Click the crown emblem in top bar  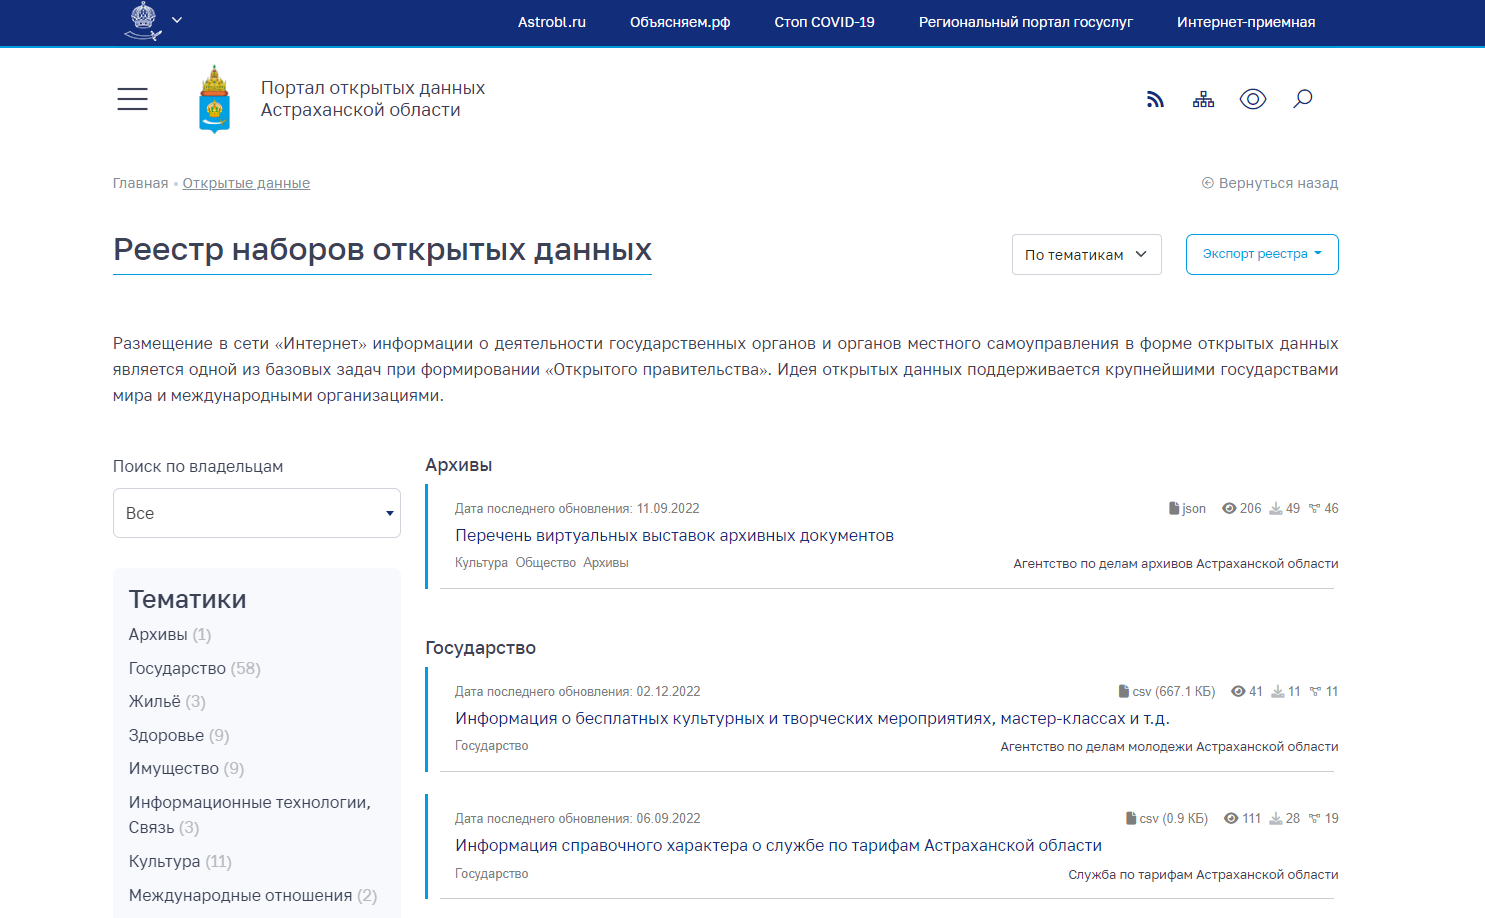click(143, 21)
